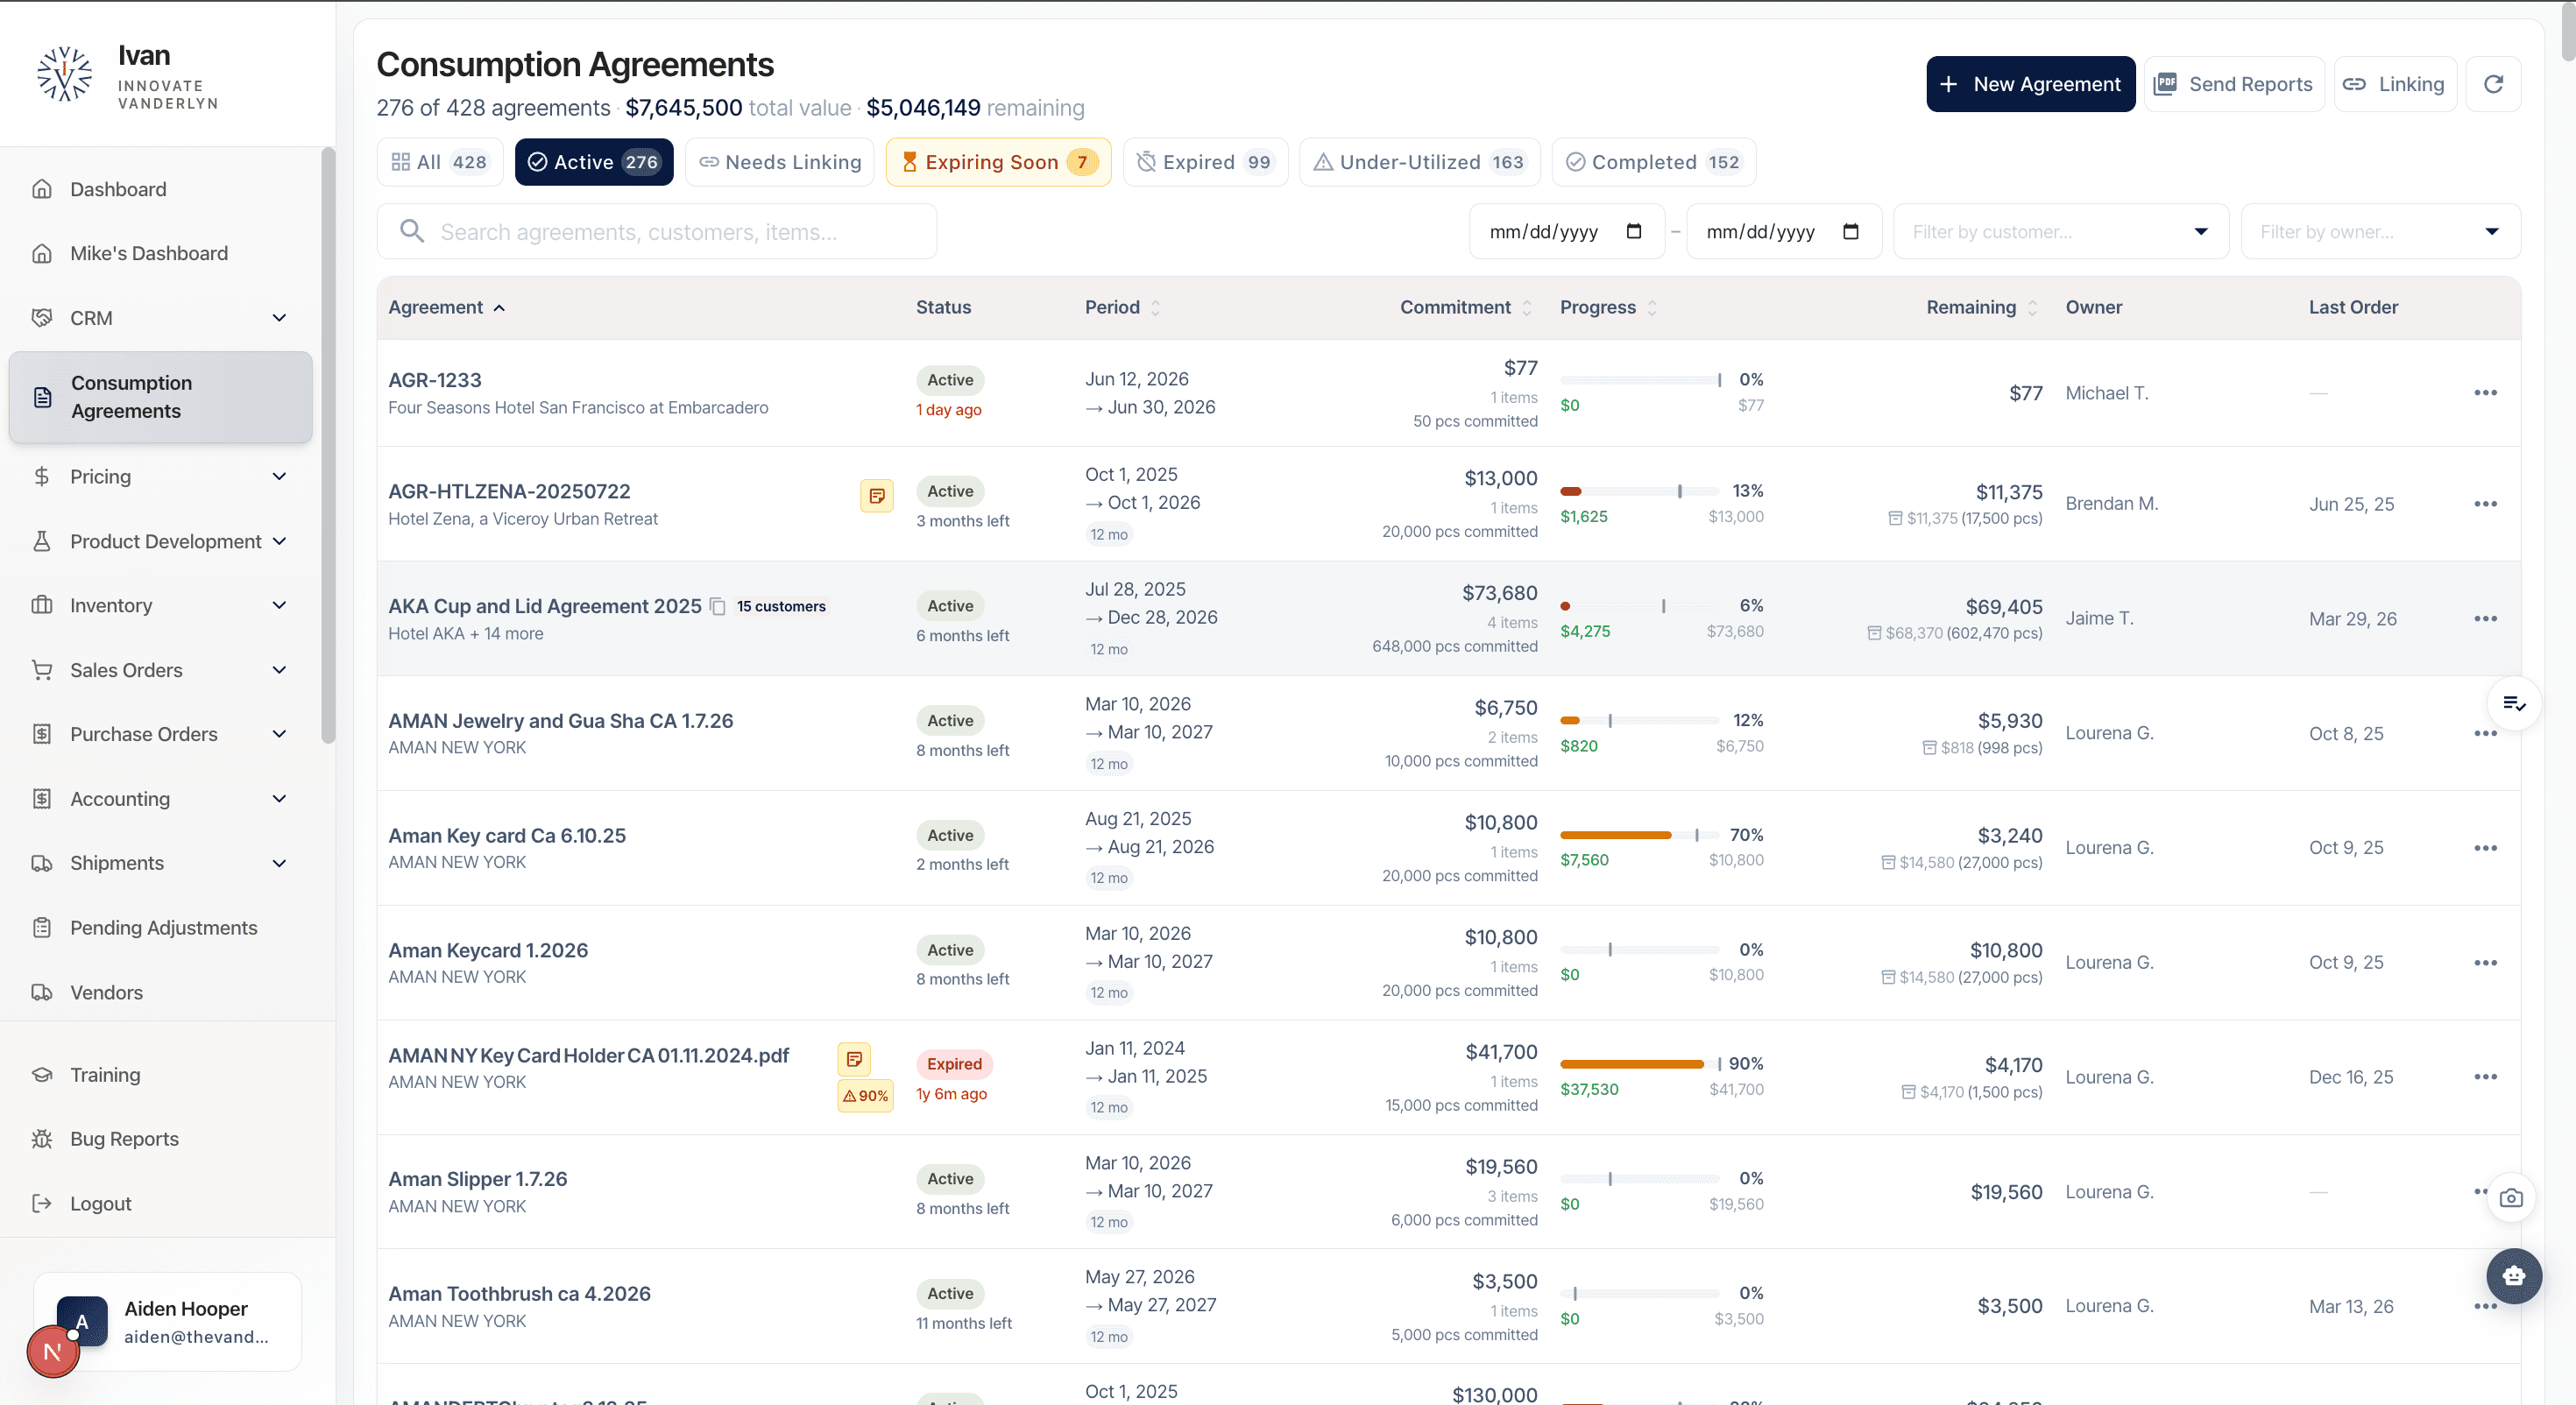Click the 70% progress bar for Aman Key card
Image resolution: width=2576 pixels, height=1405 pixels.
1640,835
